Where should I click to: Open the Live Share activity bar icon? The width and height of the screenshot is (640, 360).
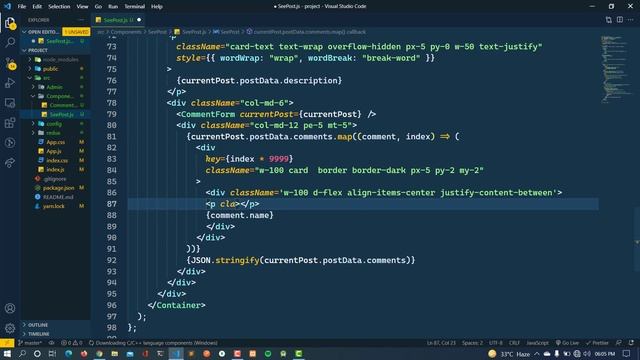[x=10, y=163]
